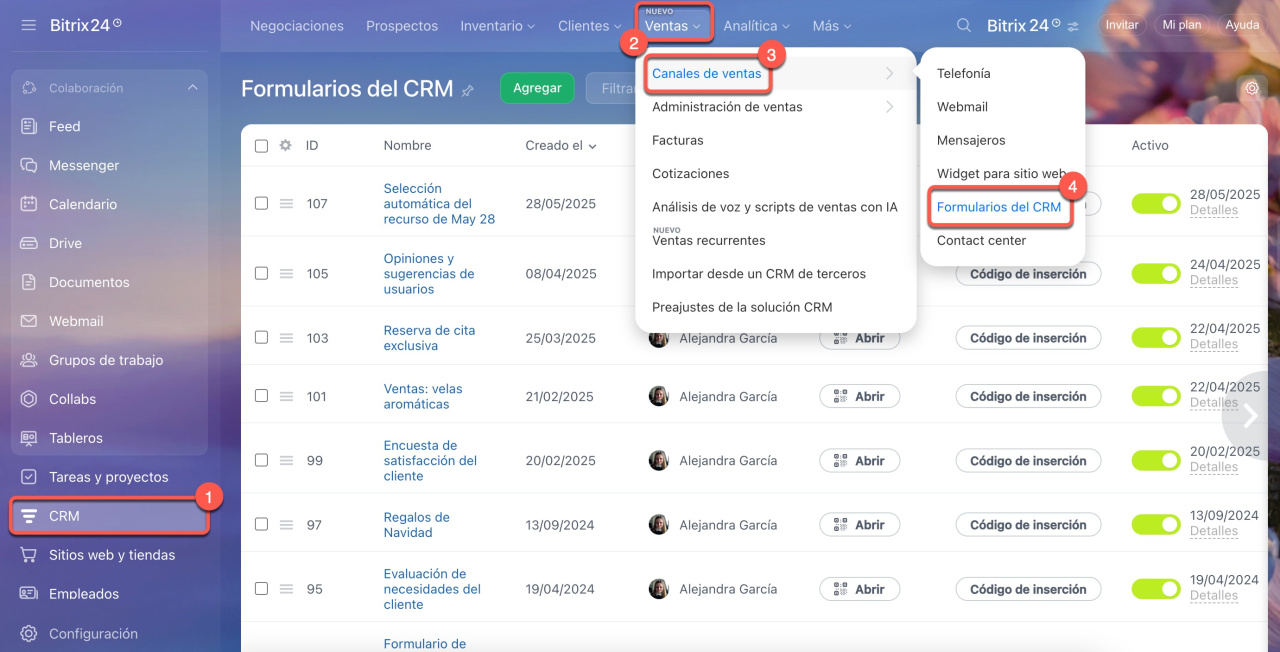
Task: Click the Tableros sidebar icon
Action: [29, 438]
